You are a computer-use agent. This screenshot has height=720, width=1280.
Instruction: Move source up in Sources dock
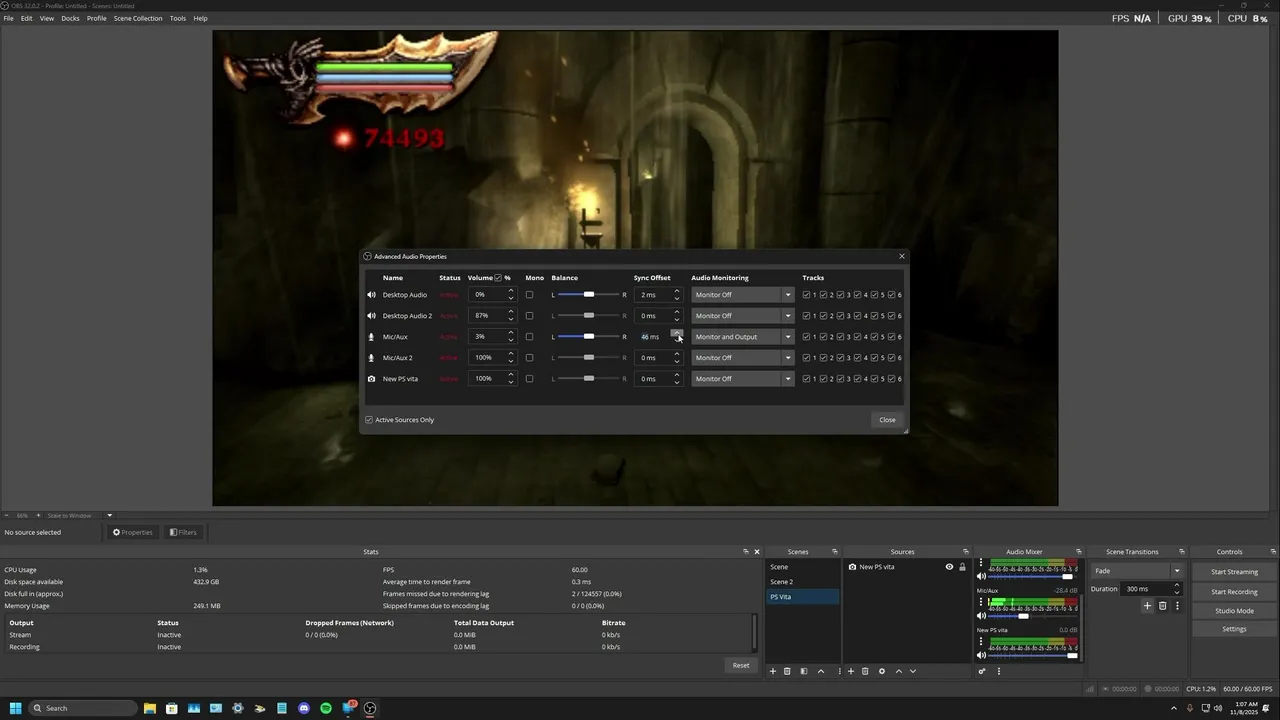898,671
